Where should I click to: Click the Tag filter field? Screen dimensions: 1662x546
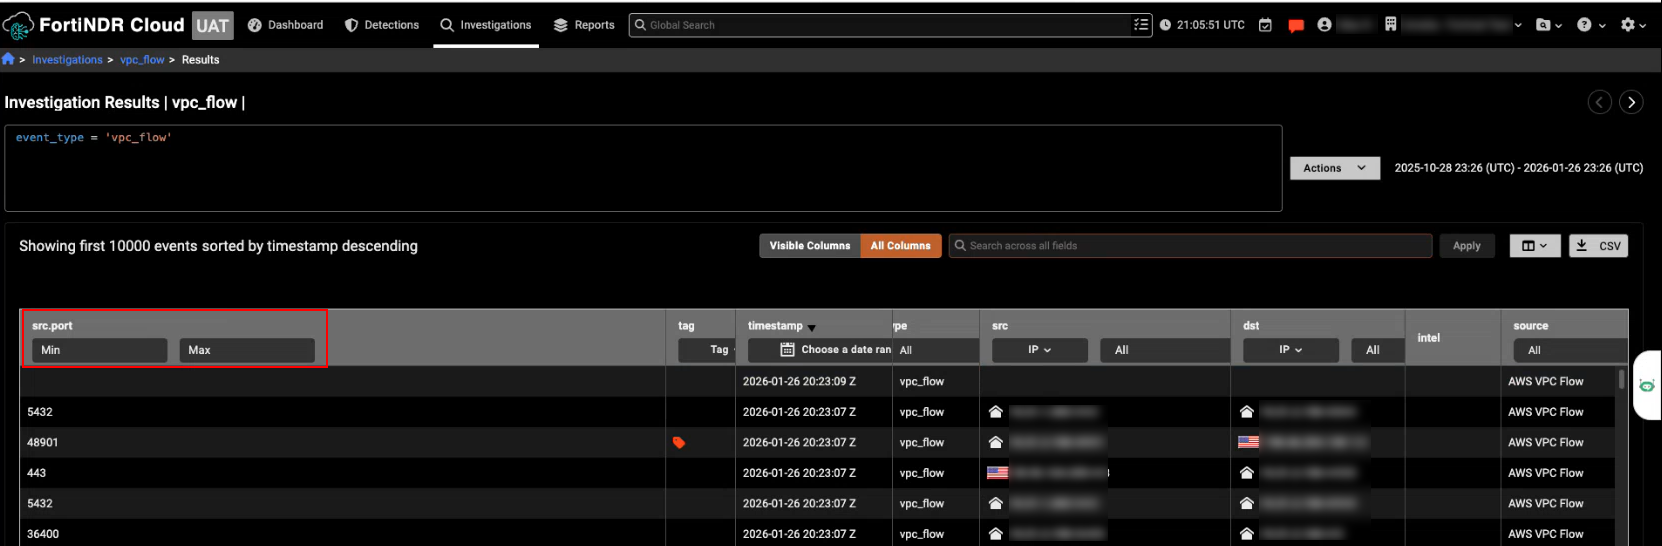tap(706, 350)
